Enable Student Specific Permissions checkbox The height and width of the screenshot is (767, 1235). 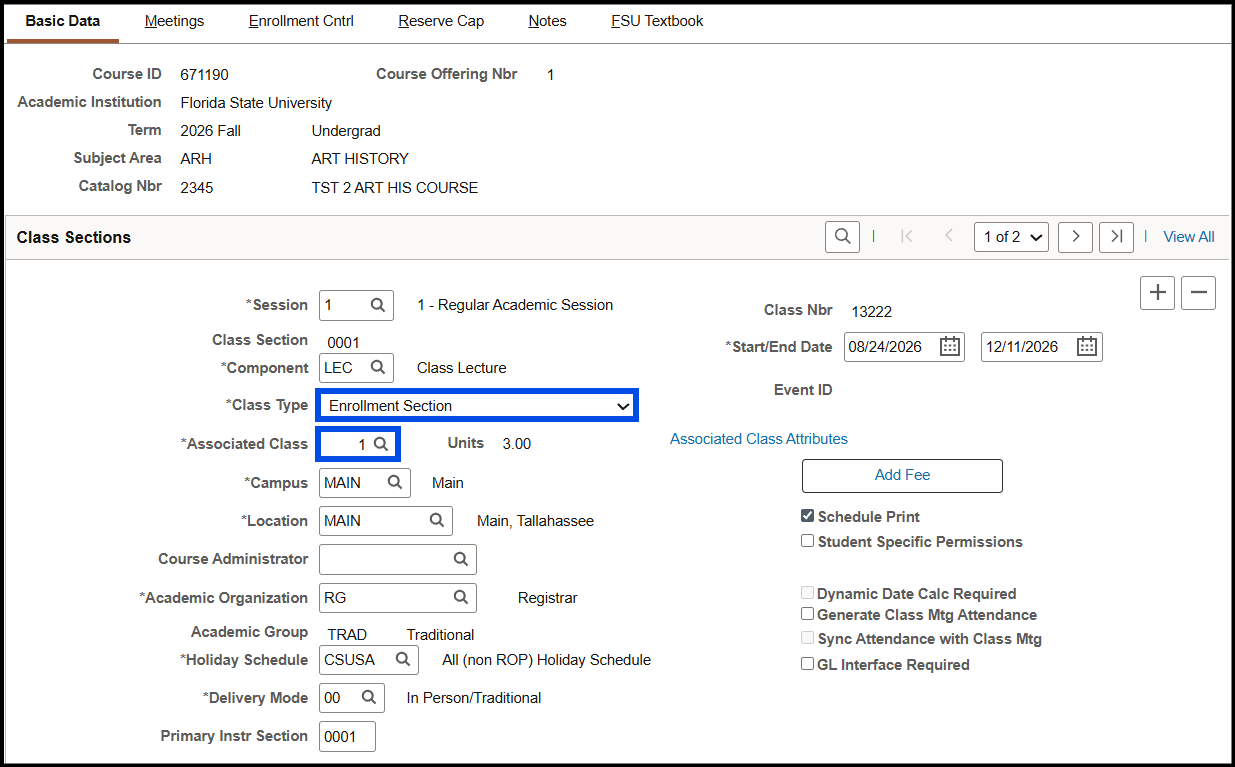[808, 542]
